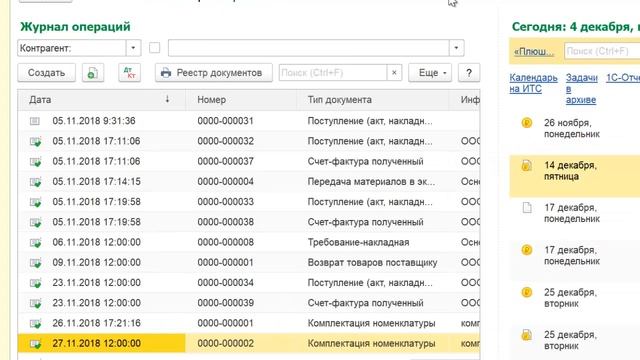Open the «Плюш... organization link

(x=534, y=51)
